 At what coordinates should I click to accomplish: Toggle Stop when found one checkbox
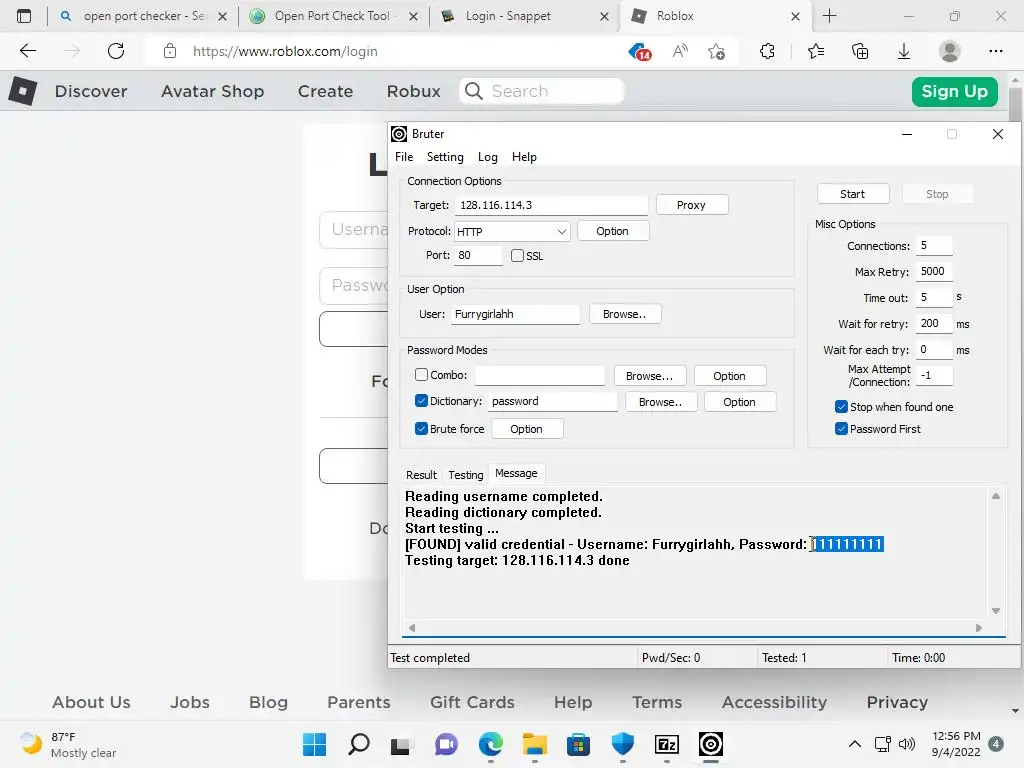(841, 407)
